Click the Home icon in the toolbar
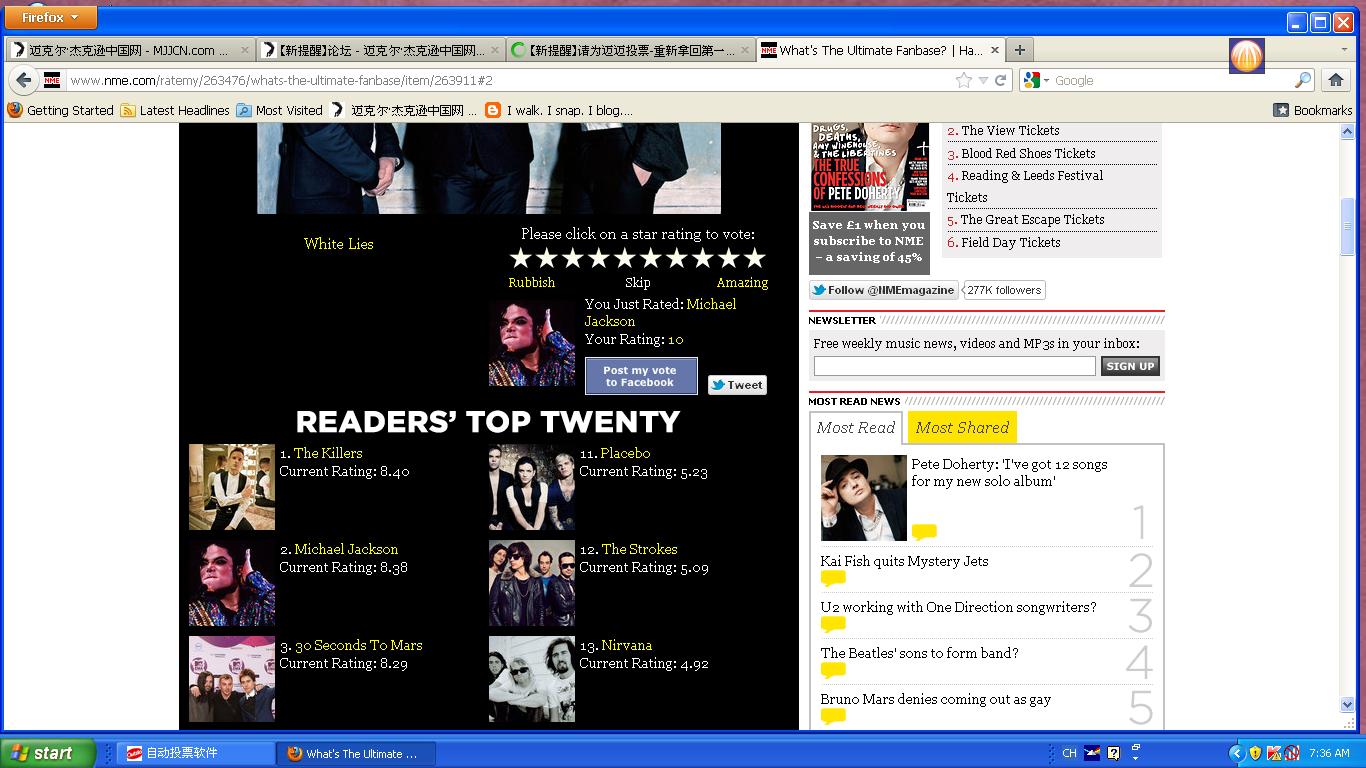The image size is (1366, 768). (1335, 80)
